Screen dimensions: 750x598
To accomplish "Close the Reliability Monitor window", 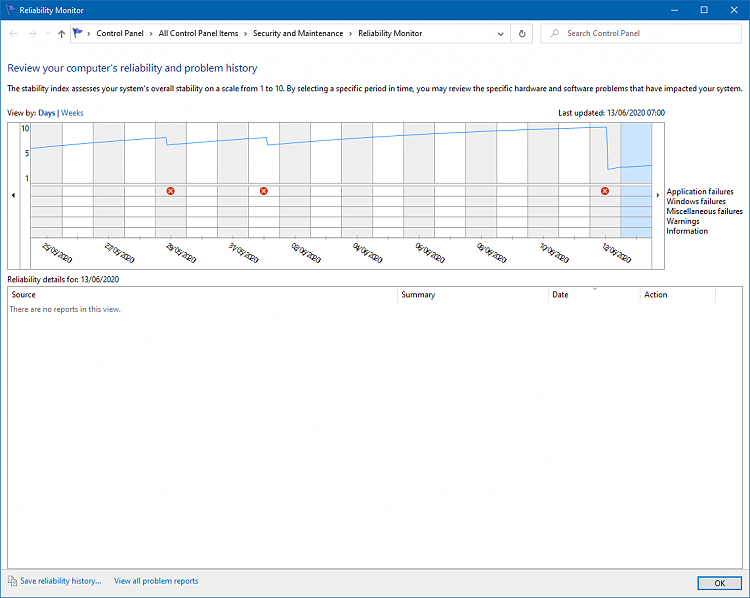I will 734,10.
